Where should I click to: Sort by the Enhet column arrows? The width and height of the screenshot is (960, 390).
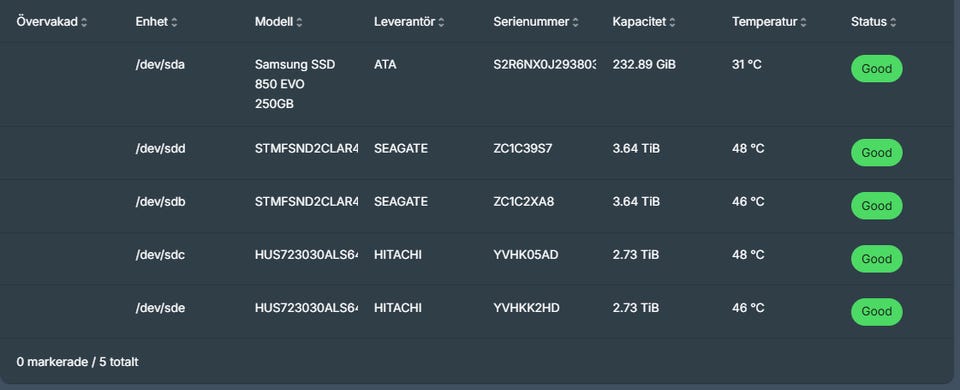pyautogui.click(x=174, y=23)
